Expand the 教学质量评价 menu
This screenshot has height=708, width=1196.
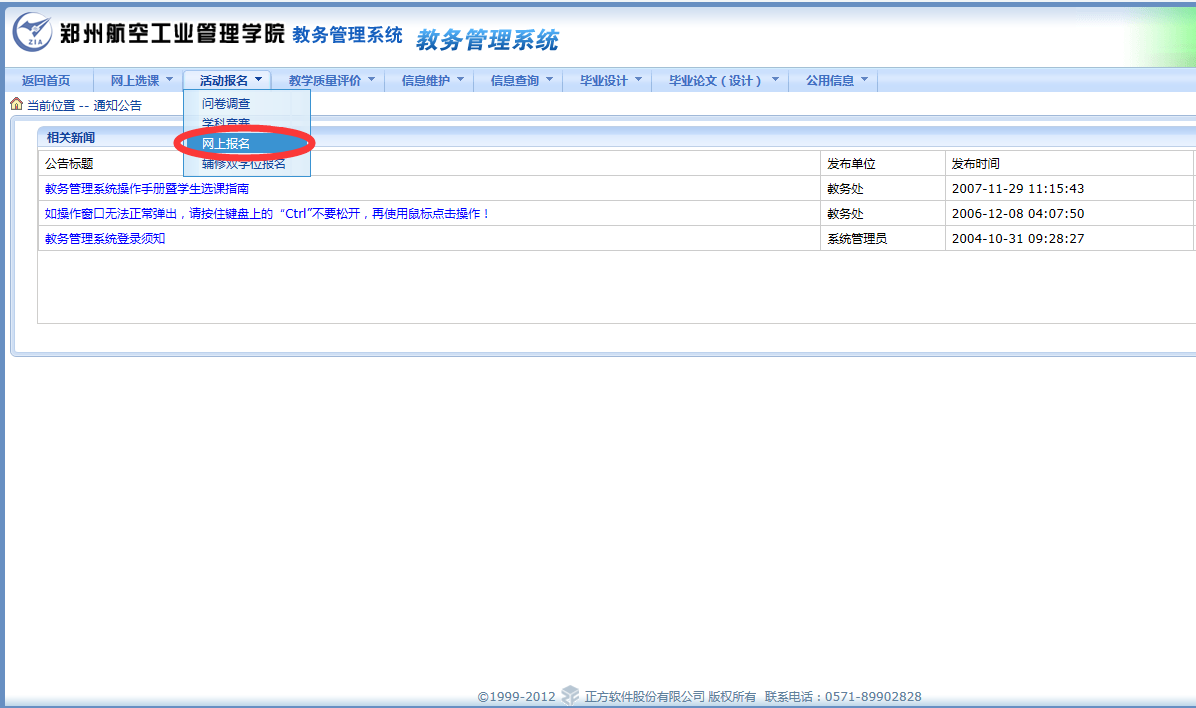331,81
